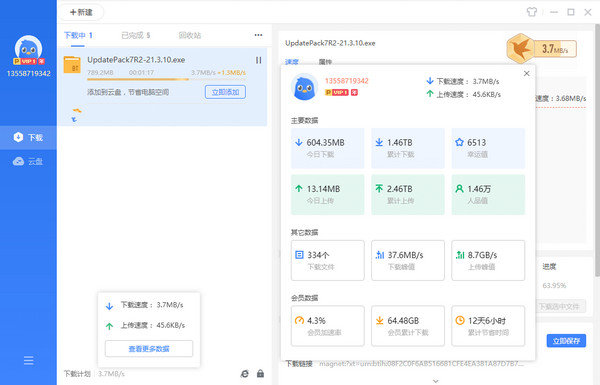Click the 604.35MB 今日下载 card

point(328,148)
